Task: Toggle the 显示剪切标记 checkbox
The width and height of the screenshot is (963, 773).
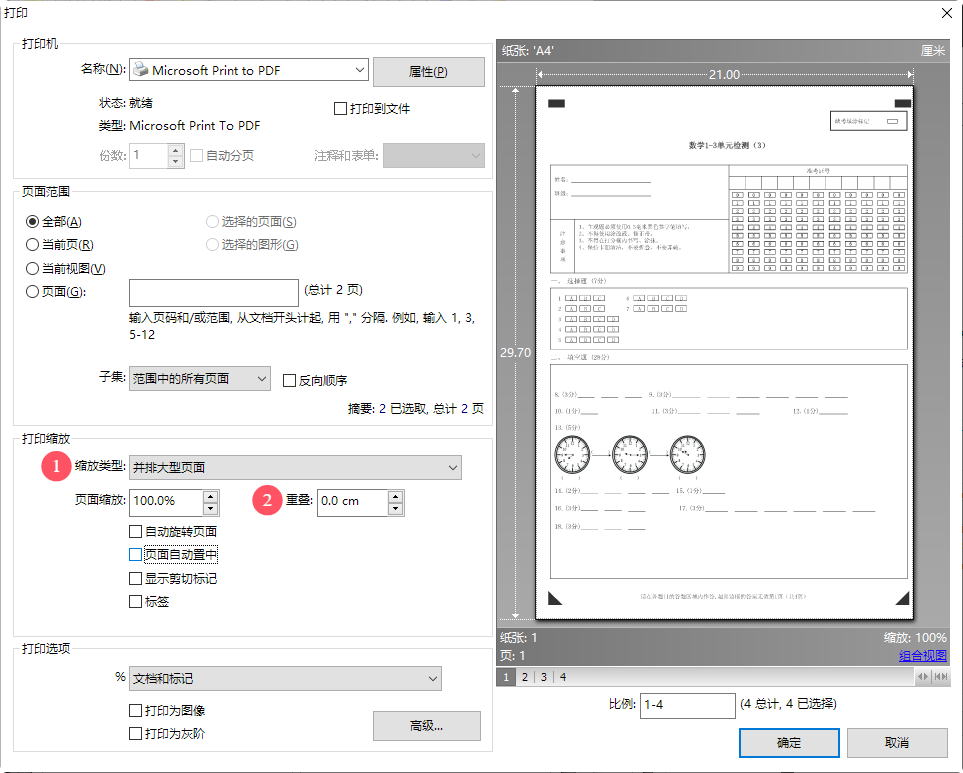Action: point(136,578)
